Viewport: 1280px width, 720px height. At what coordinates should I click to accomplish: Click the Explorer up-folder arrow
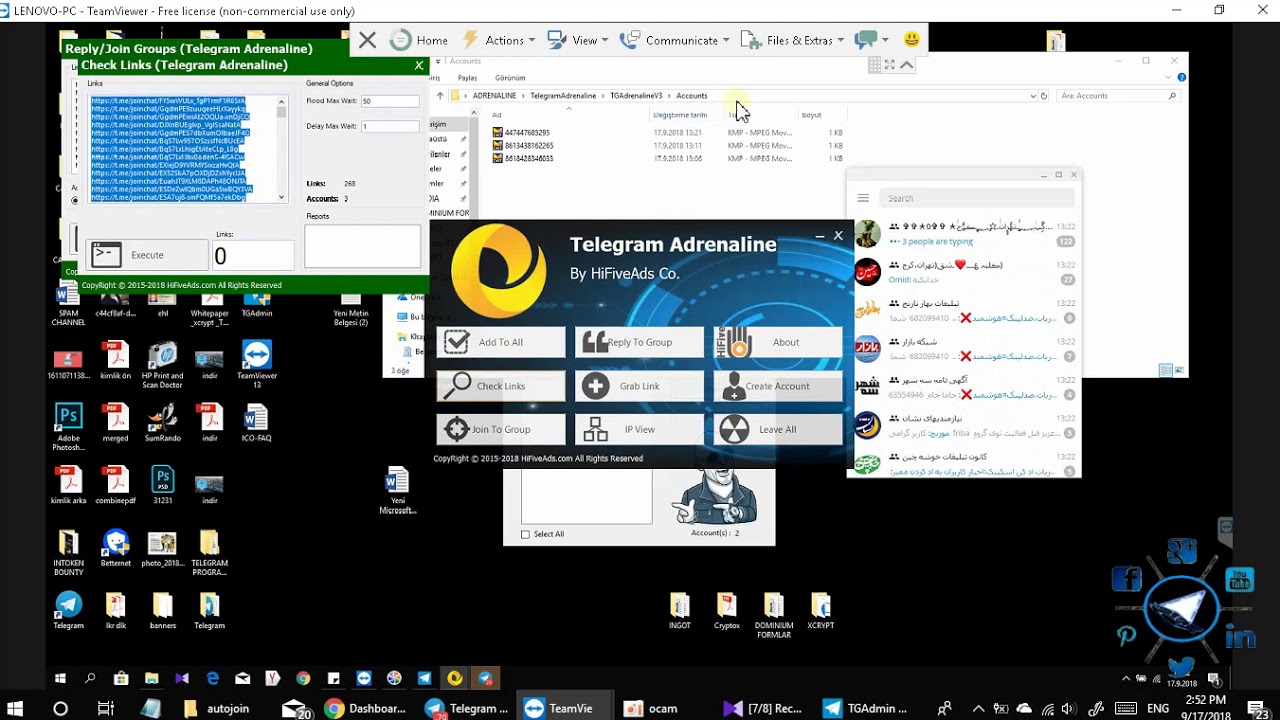pyautogui.click(x=440, y=96)
